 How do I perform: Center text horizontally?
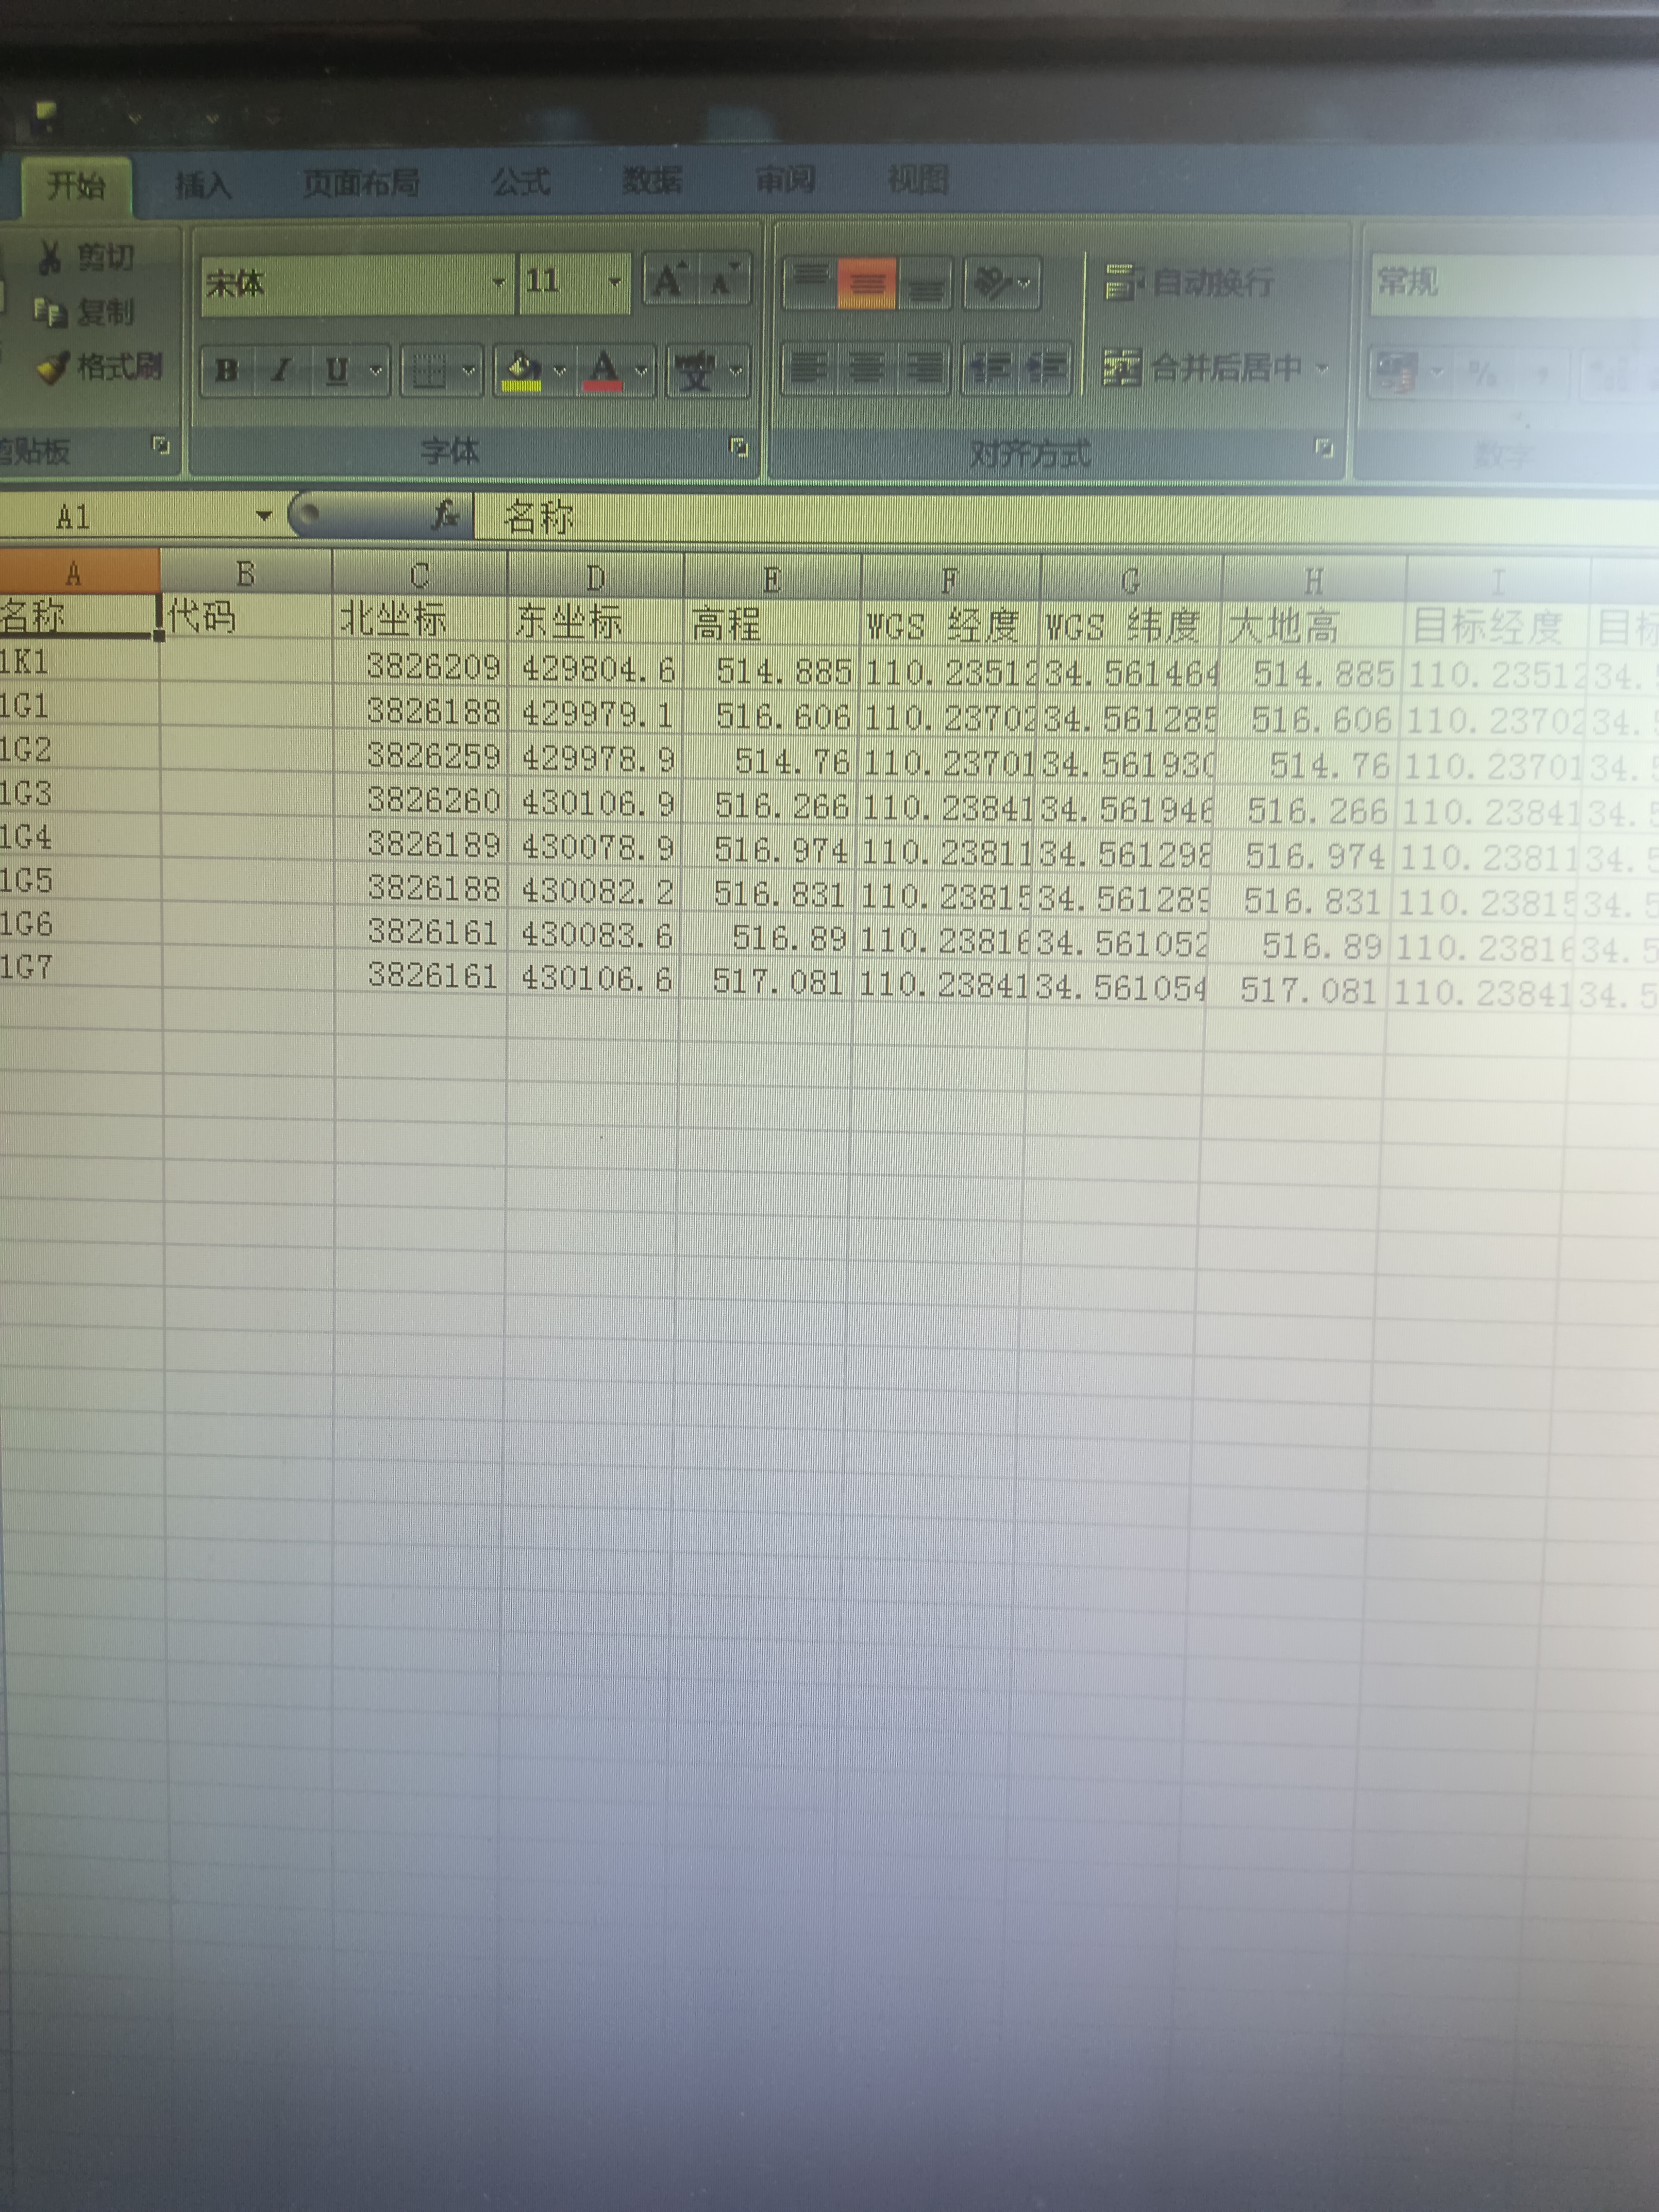click(x=866, y=369)
